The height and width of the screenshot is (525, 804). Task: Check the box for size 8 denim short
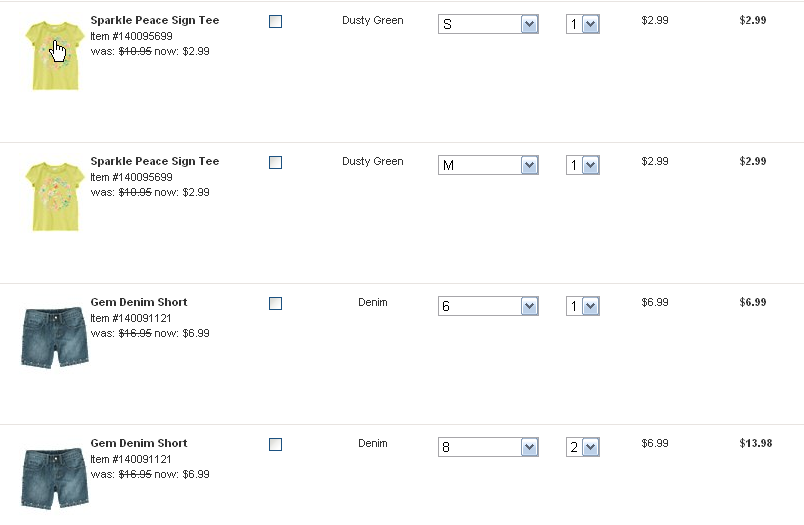coord(276,444)
